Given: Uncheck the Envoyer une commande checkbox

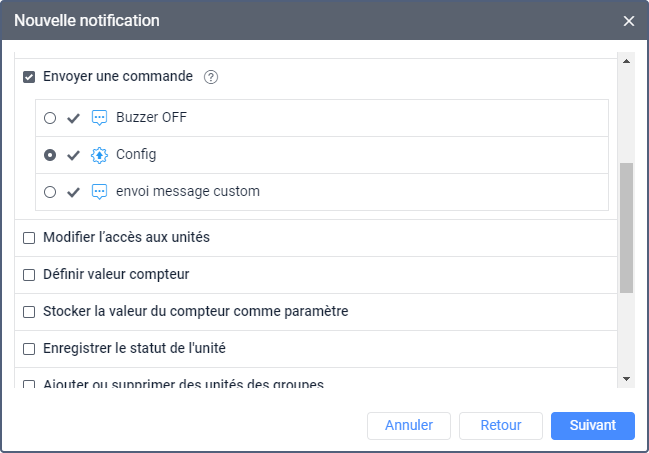Looking at the screenshot, I should pyautogui.click(x=29, y=77).
